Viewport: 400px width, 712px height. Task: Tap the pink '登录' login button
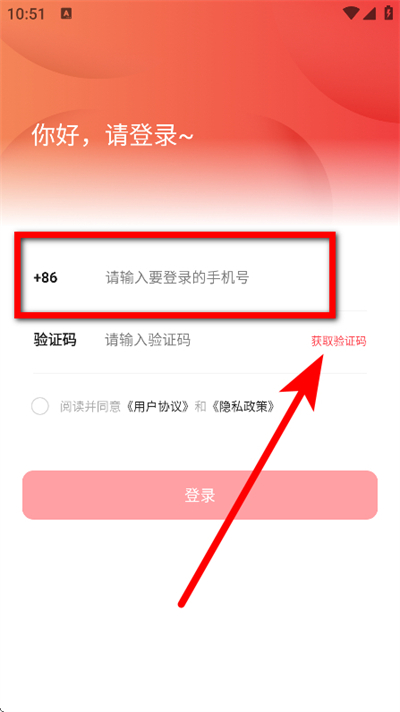tap(200, 495)
